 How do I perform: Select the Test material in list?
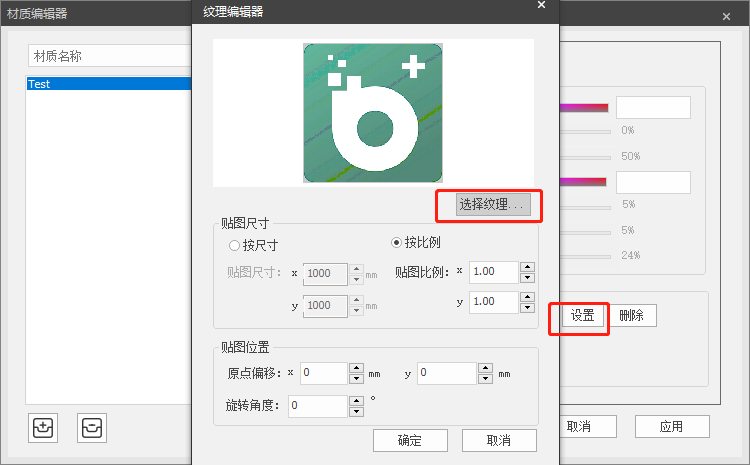109,84
